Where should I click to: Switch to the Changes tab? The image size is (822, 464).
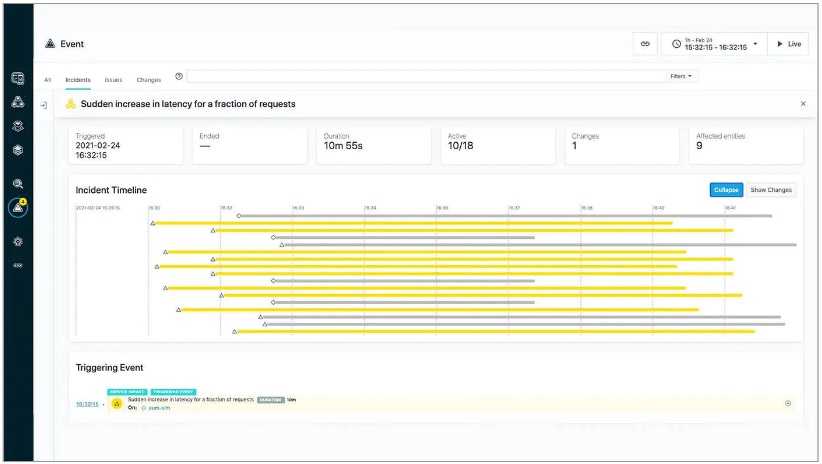point(149,80)
